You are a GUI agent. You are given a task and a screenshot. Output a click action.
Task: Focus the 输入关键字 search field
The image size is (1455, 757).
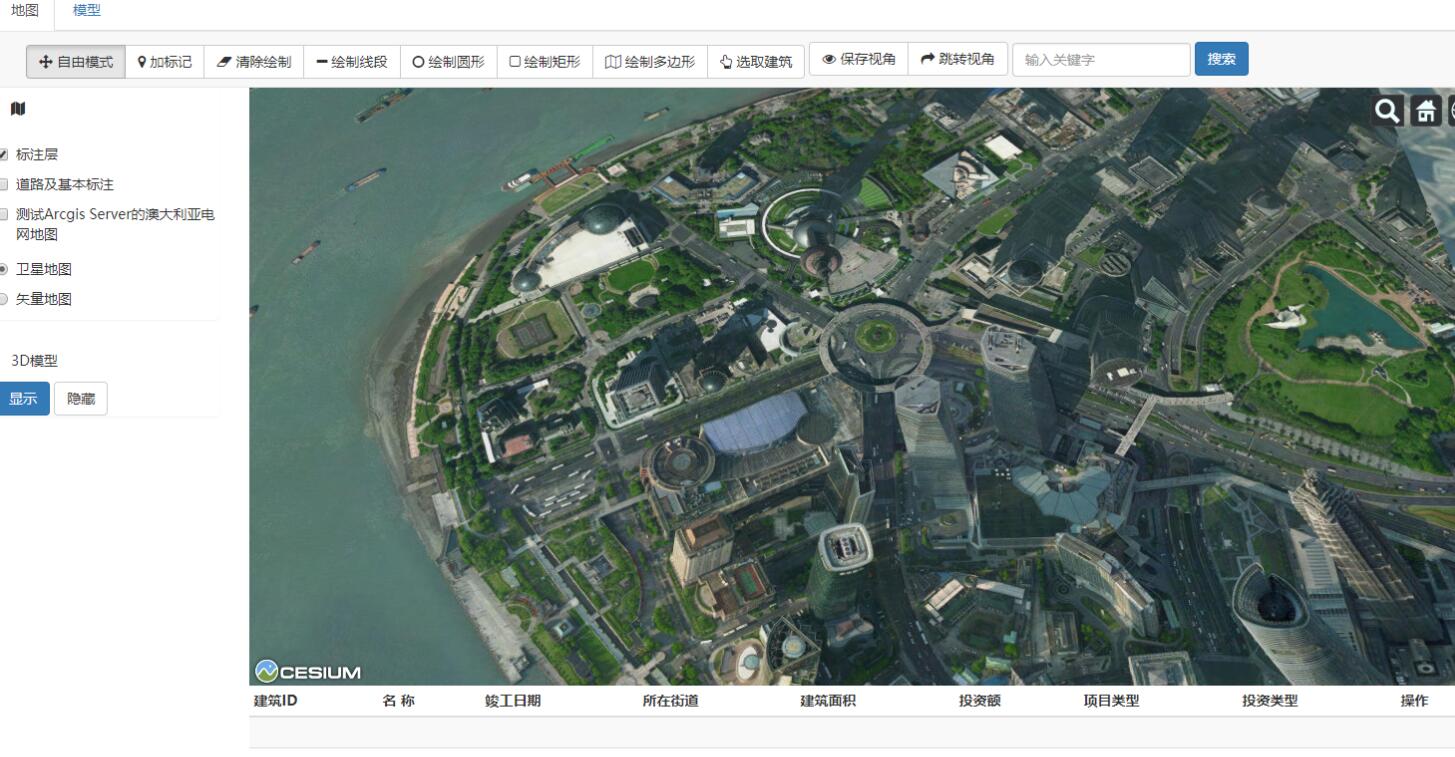point(1101,59)
